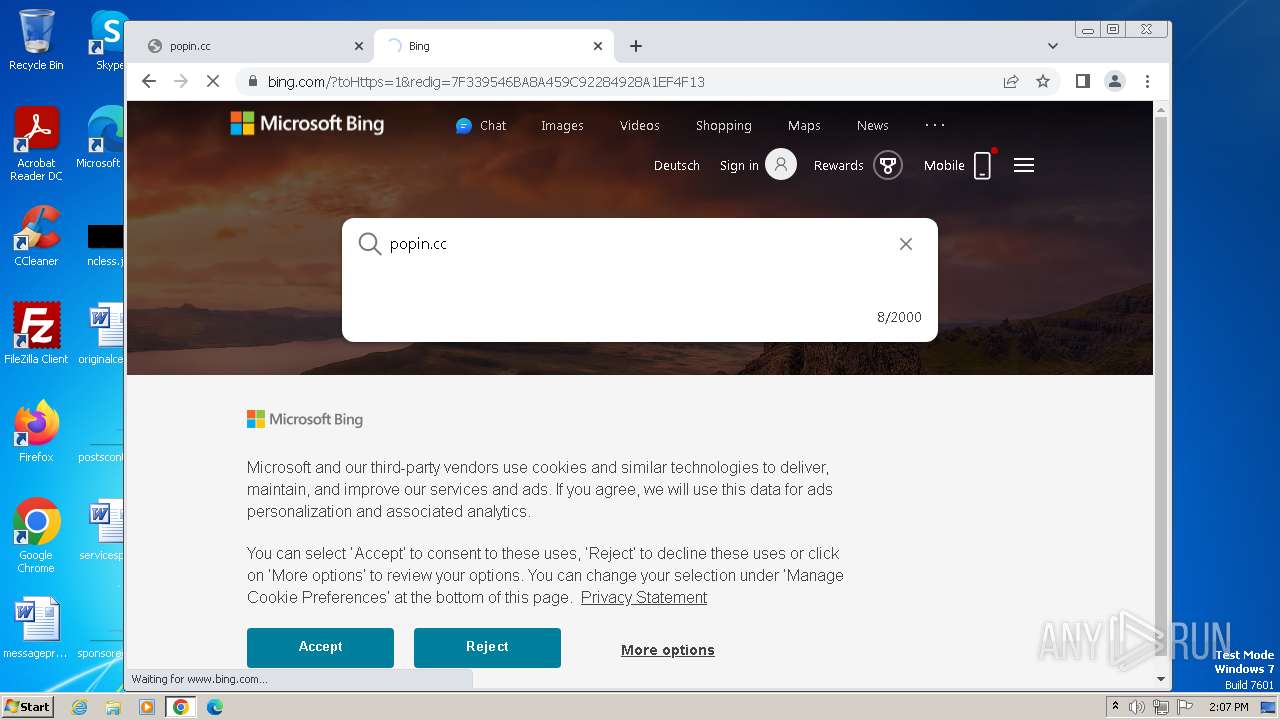This screenshot has width=1280, height=720.
Task: Open Rewards trophy icon
Action: coord(887,165)
